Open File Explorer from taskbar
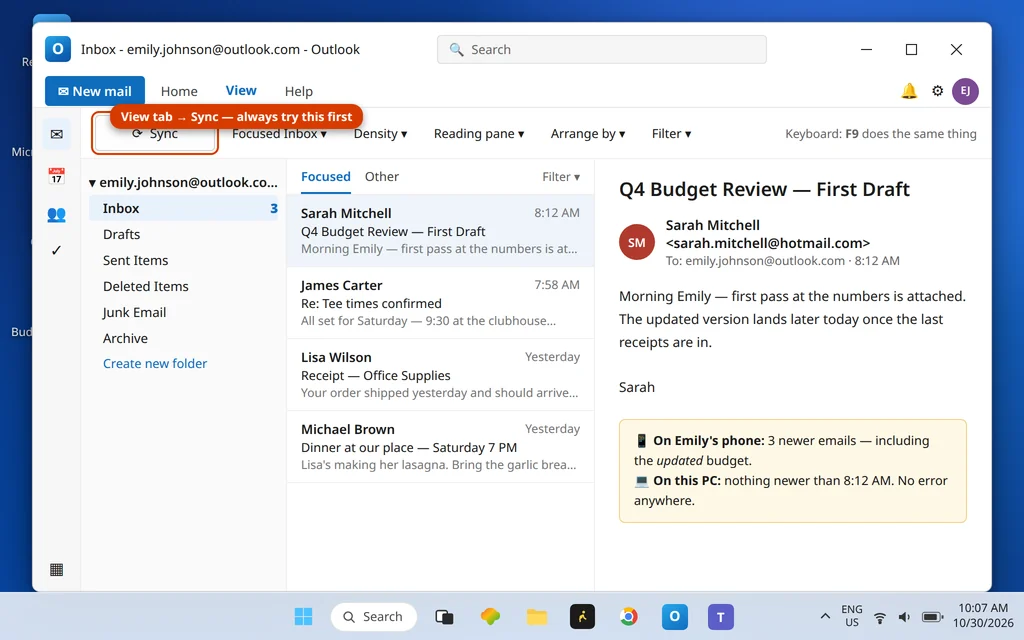This screenshot has width=1024, height=640. pyautogui.click(x=537, y=616)
